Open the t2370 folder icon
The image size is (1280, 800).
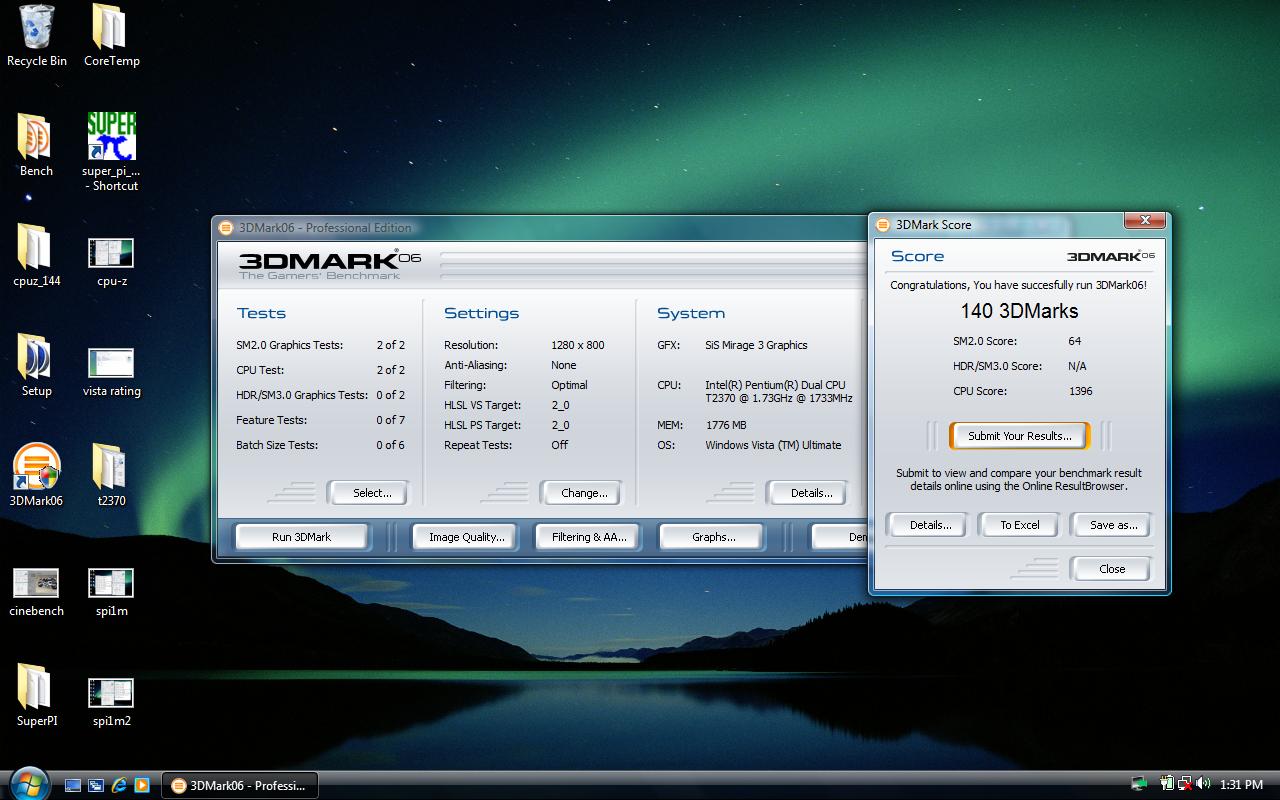click(x=111, y=467)
